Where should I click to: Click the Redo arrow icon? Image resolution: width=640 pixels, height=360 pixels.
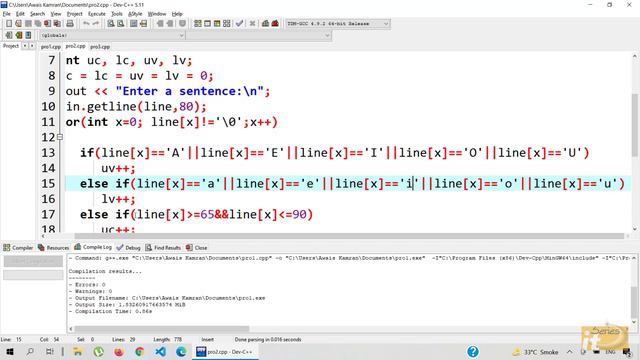(x=96, y=24)
